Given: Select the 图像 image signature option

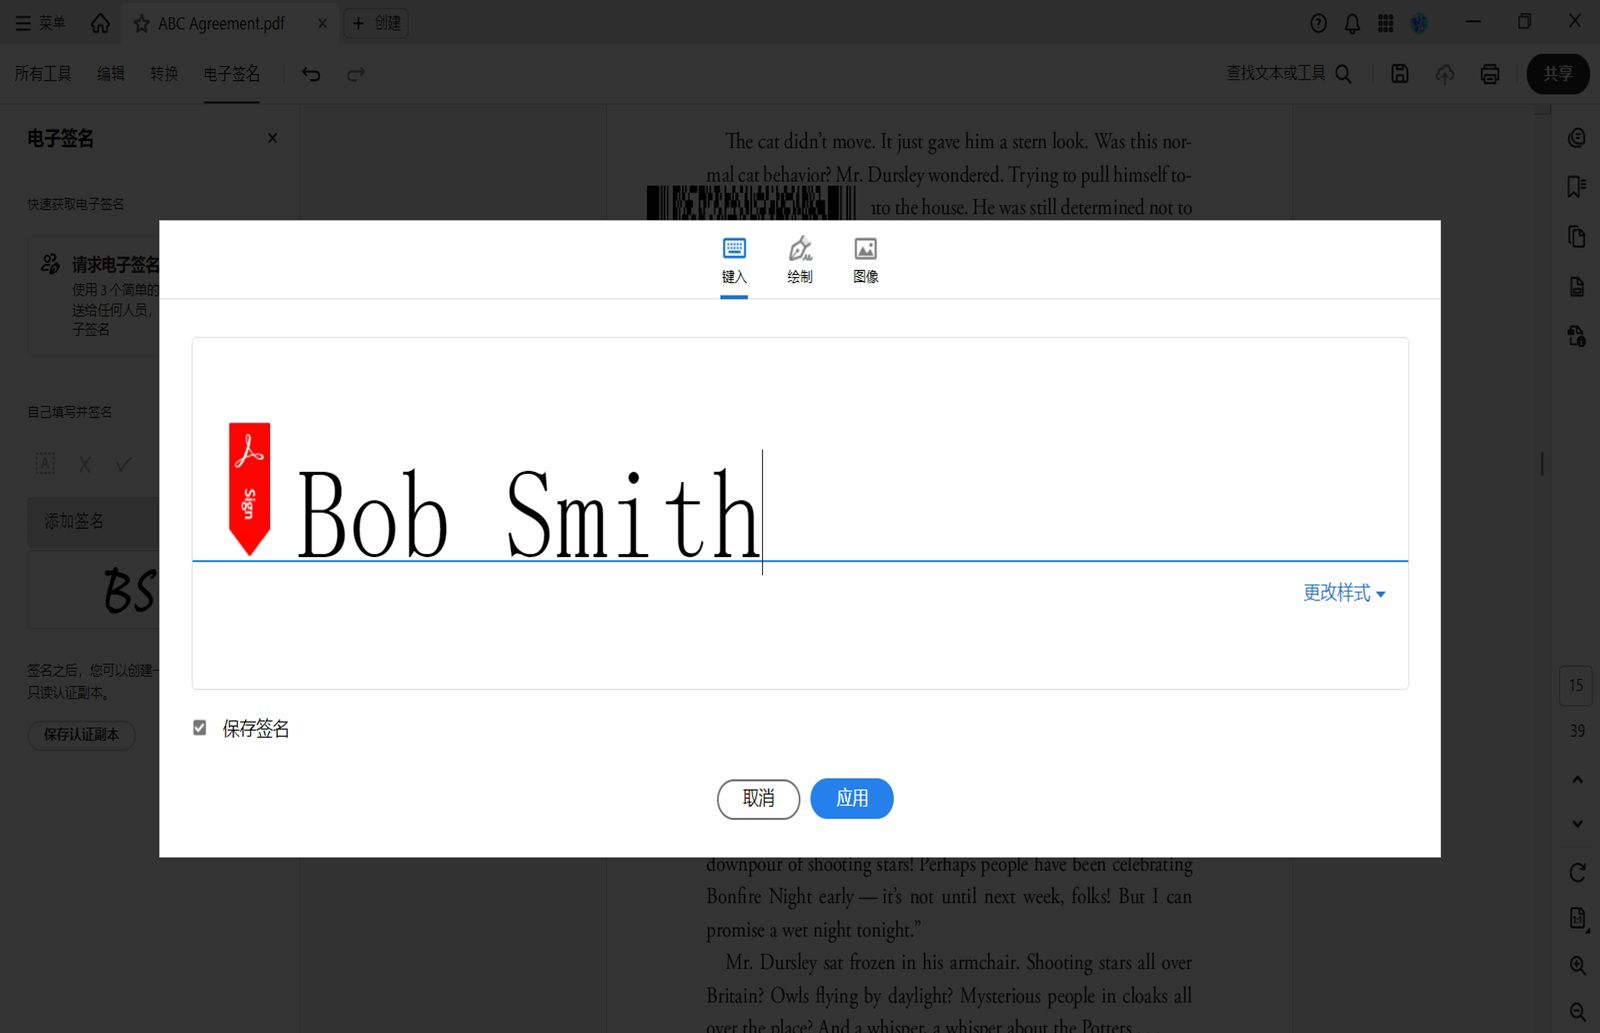Looking at the screenshot, I should 865,260.
